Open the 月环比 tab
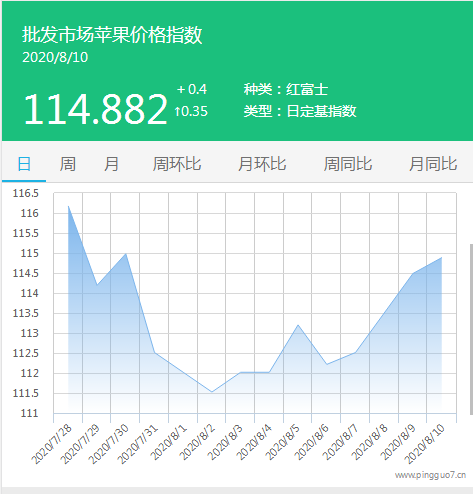473x494 pixels. (x=262, y=164)
